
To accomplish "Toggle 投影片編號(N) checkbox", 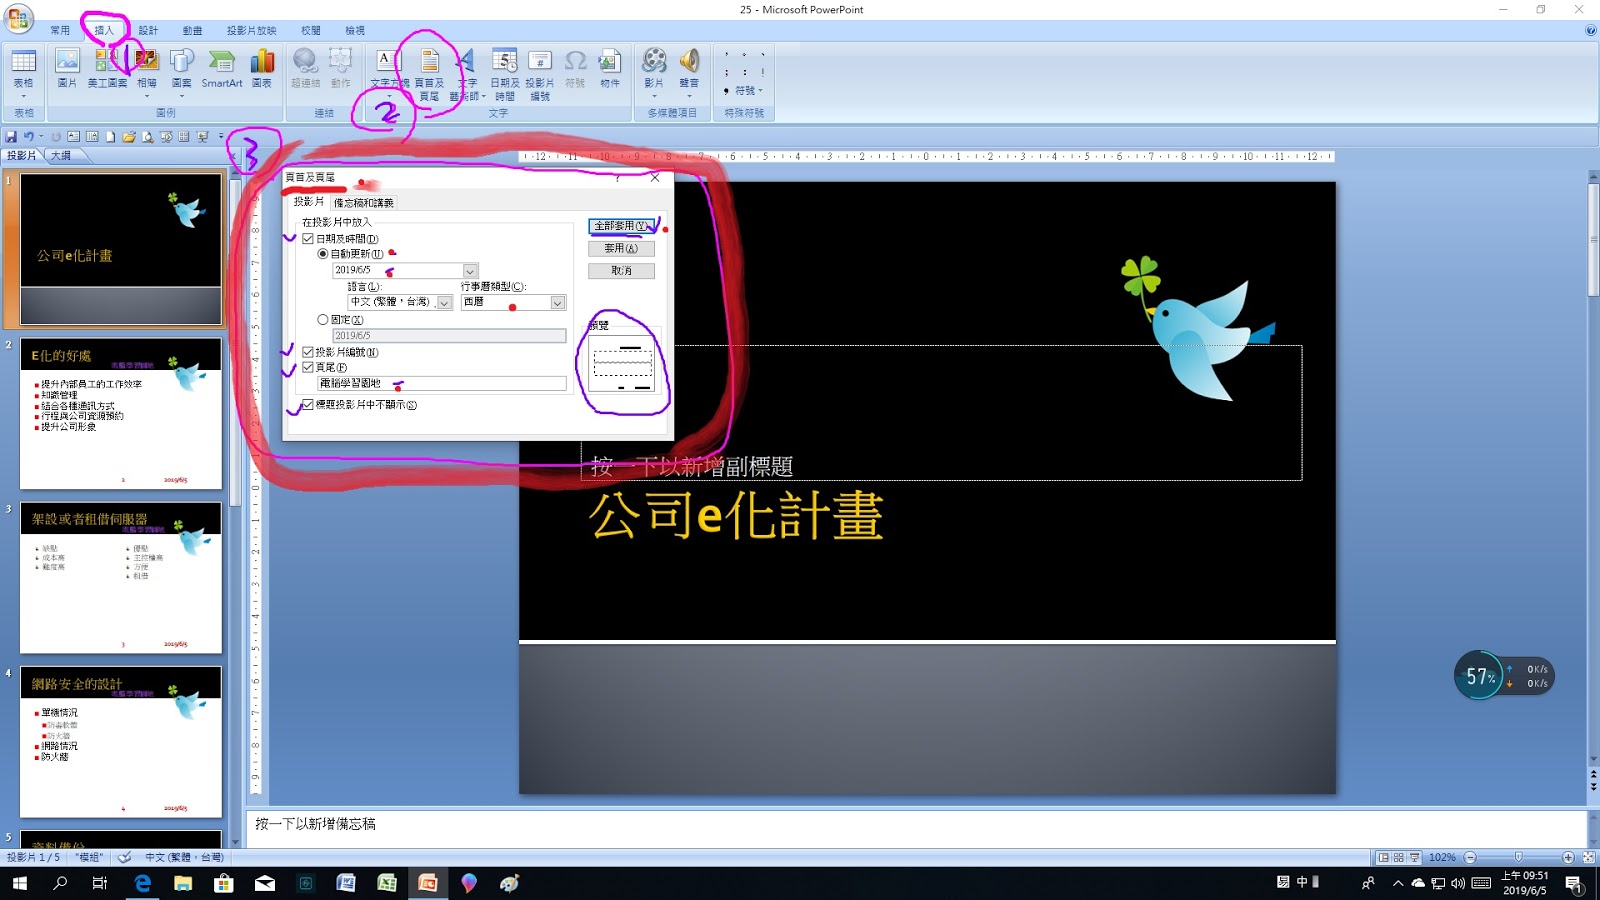I will coord(308,352).
